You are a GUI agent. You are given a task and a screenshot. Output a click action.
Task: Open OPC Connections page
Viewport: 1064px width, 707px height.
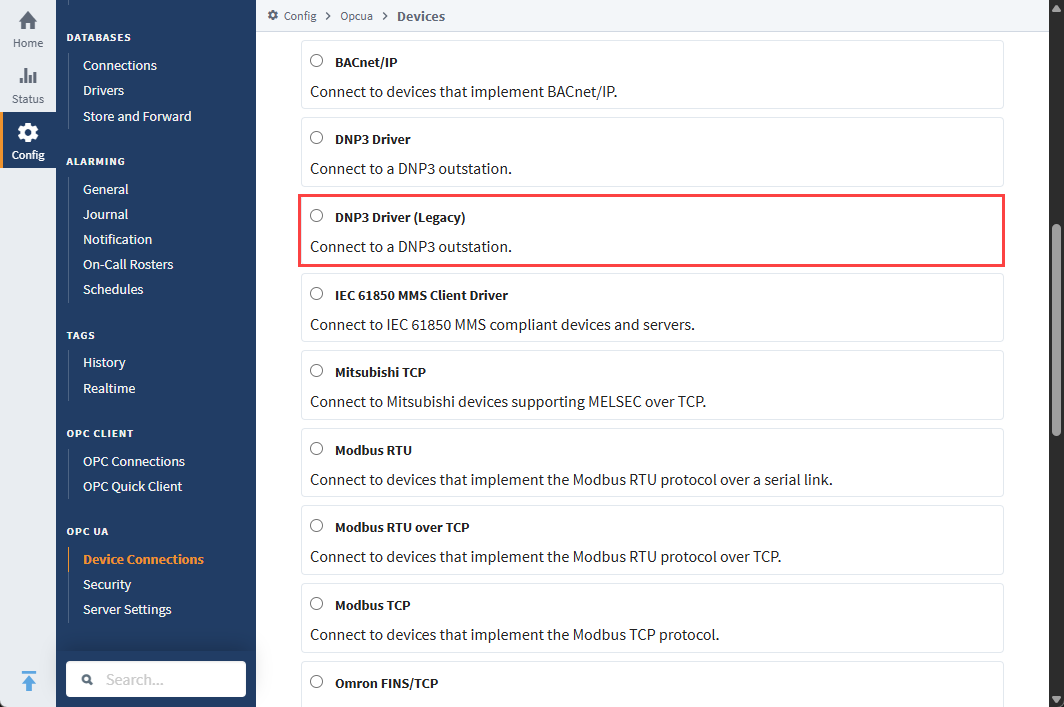pos(134,461)
